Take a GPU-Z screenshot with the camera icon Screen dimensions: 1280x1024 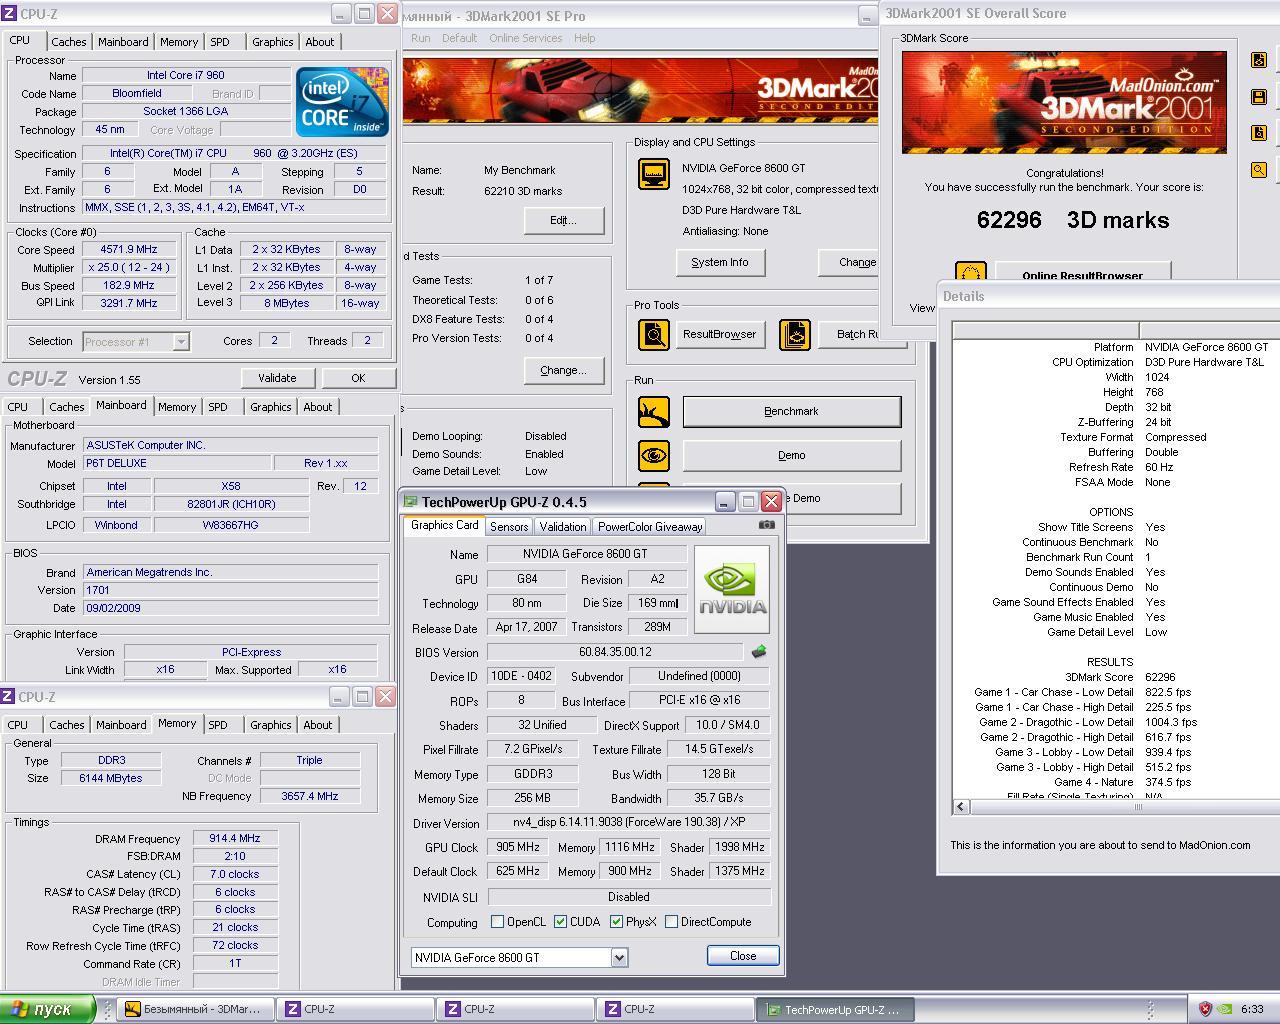[x=766, y=525]
